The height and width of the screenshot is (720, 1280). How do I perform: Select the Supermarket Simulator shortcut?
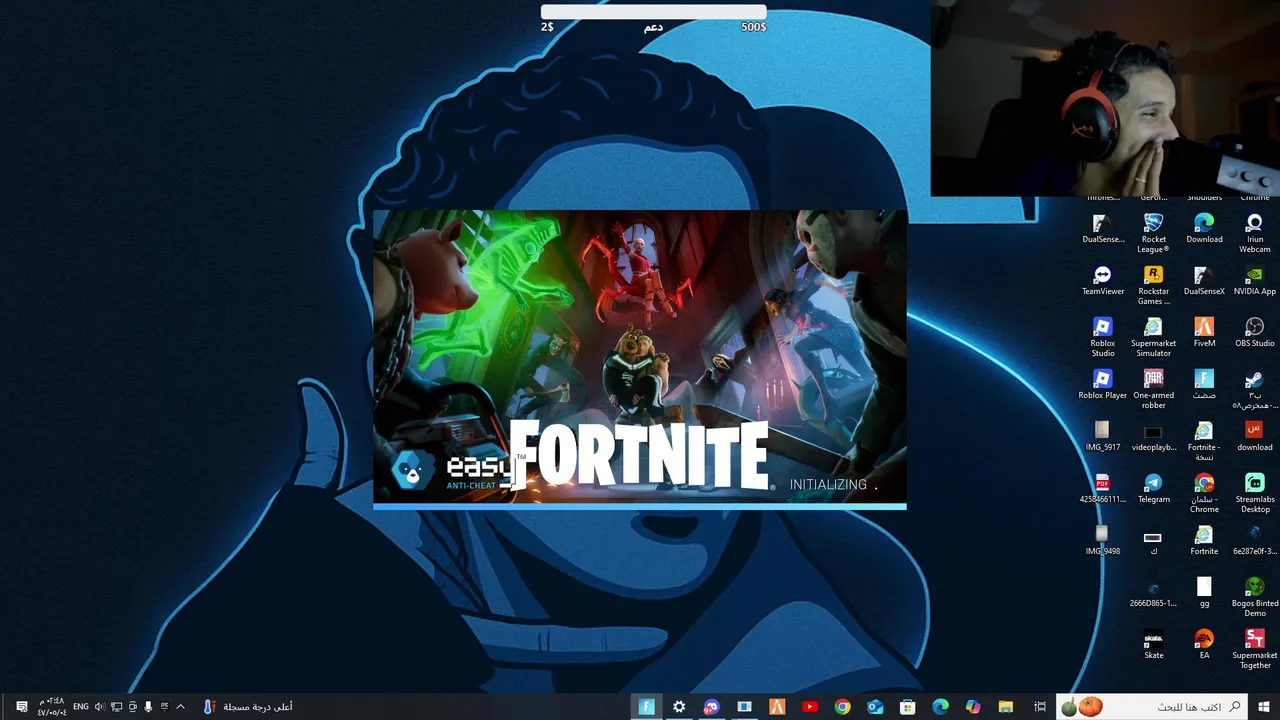1153,337
